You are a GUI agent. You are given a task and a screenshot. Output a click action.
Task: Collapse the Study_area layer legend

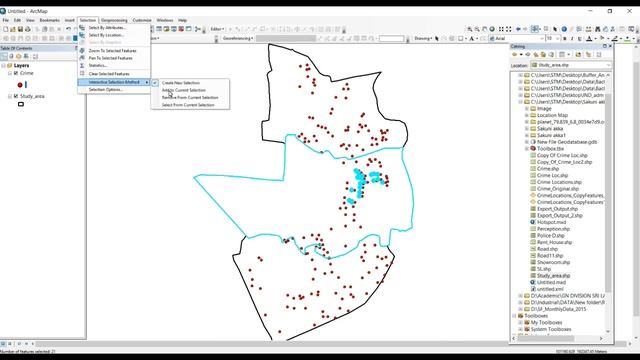pyautogui.click(x=10, y=96)
